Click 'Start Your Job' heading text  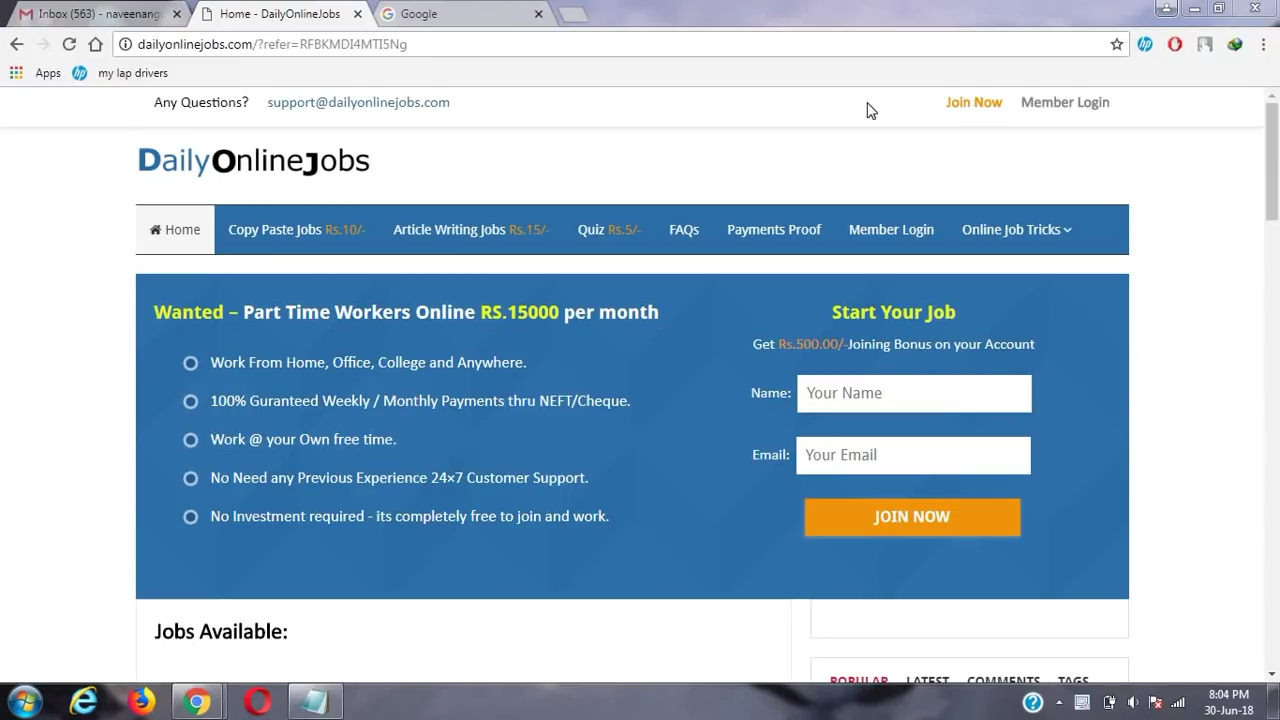tap(894, 312)
